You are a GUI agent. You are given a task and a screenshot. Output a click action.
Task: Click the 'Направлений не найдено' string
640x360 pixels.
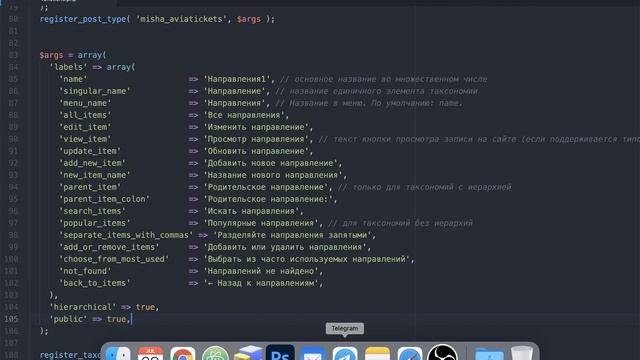click(261, 271)
